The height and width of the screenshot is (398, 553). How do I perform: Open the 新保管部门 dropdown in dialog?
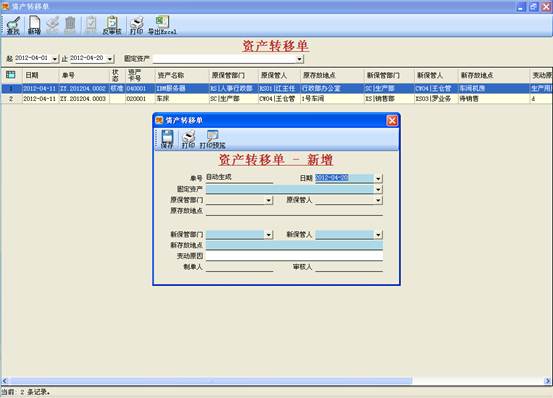click(x=268, y=234)
